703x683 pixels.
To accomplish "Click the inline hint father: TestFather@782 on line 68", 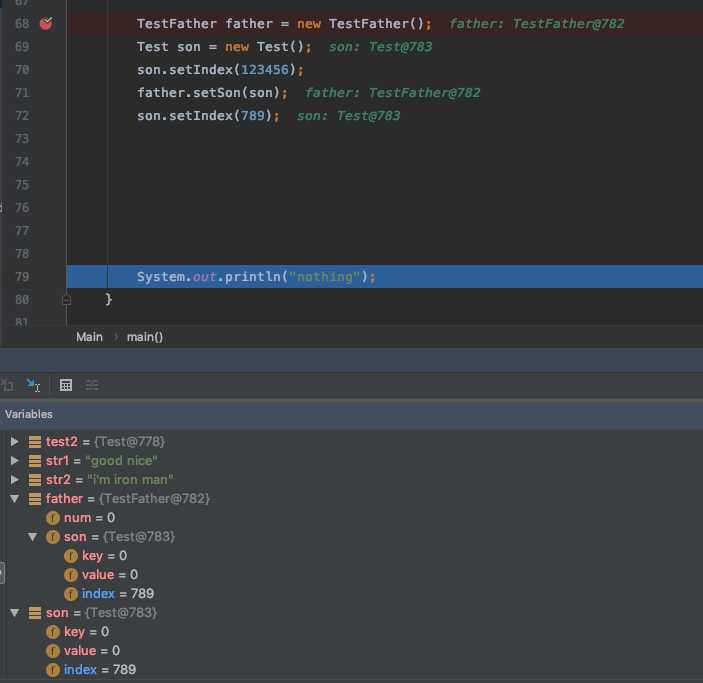I will click(x=537, y=24).
